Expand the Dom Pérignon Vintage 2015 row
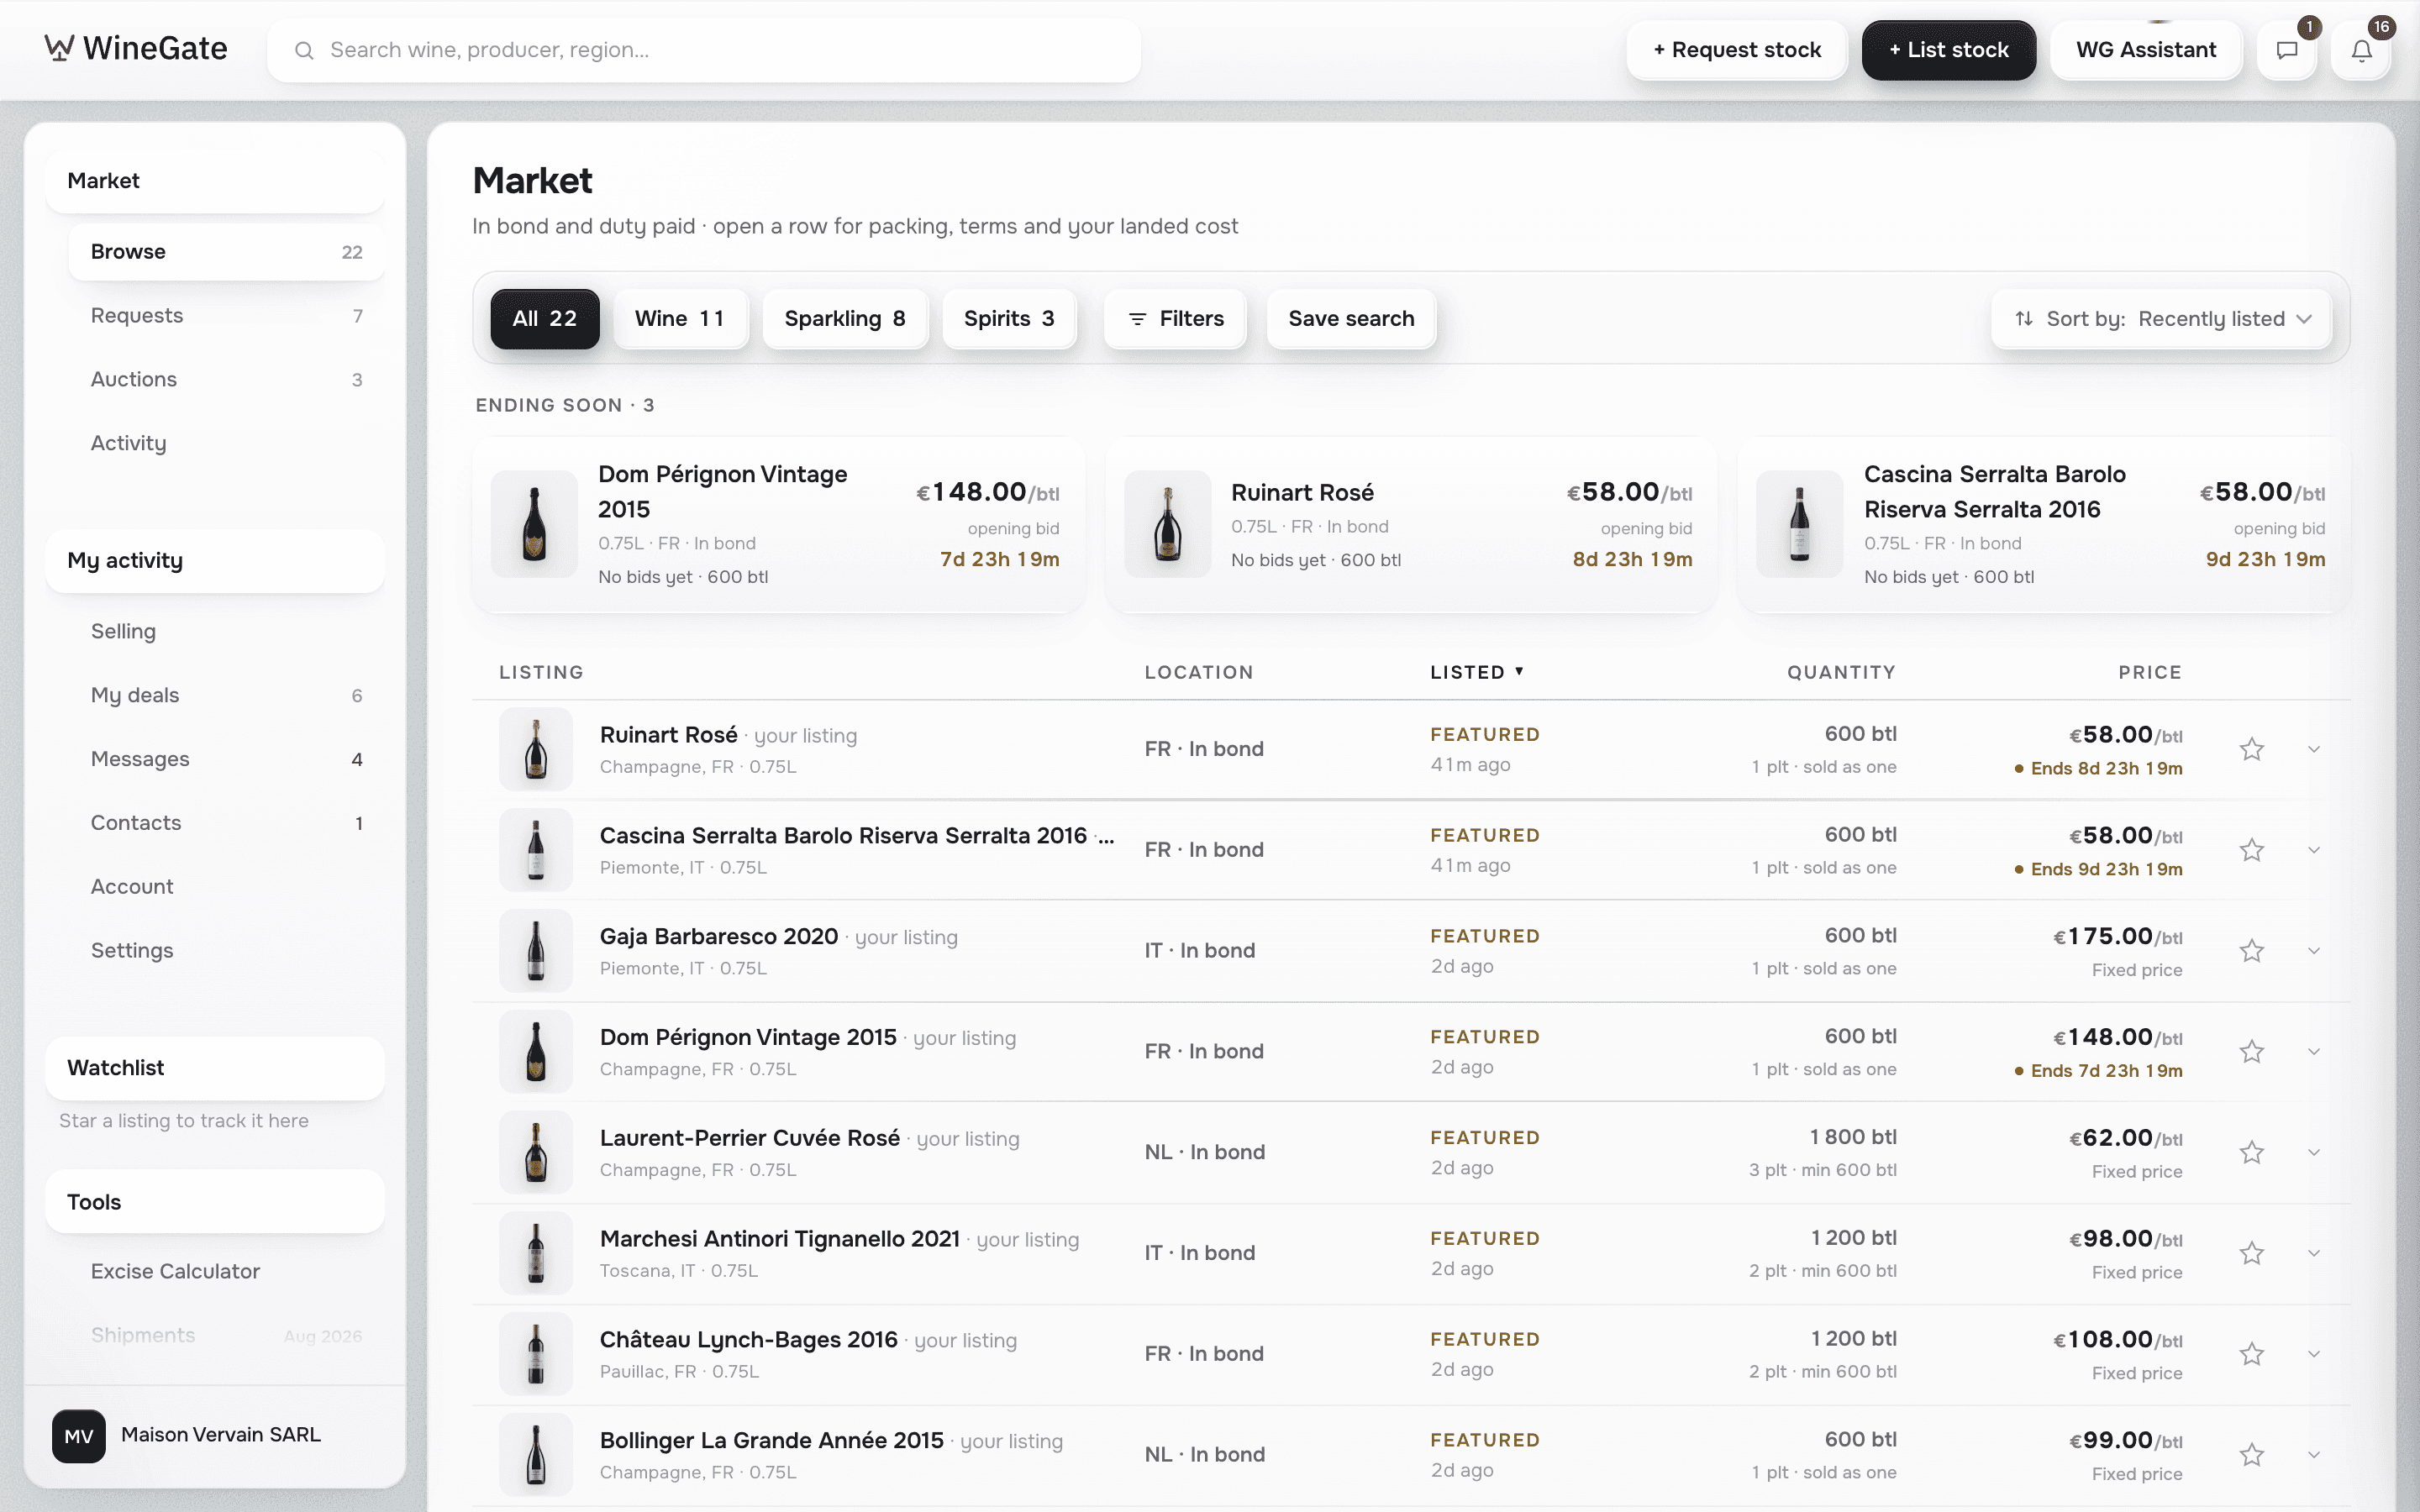The width and height of the screenshot is (2420, 1512). pyautogui.click(x=2313, y=1052)
